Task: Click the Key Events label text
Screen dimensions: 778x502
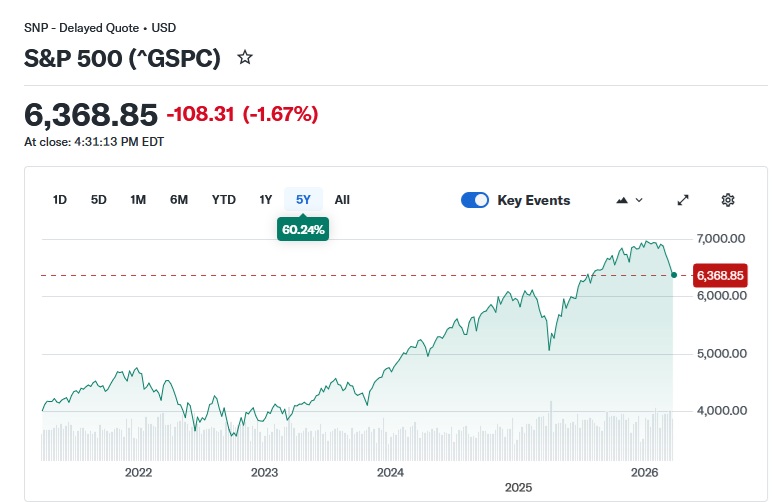Action: coord(533,200)
